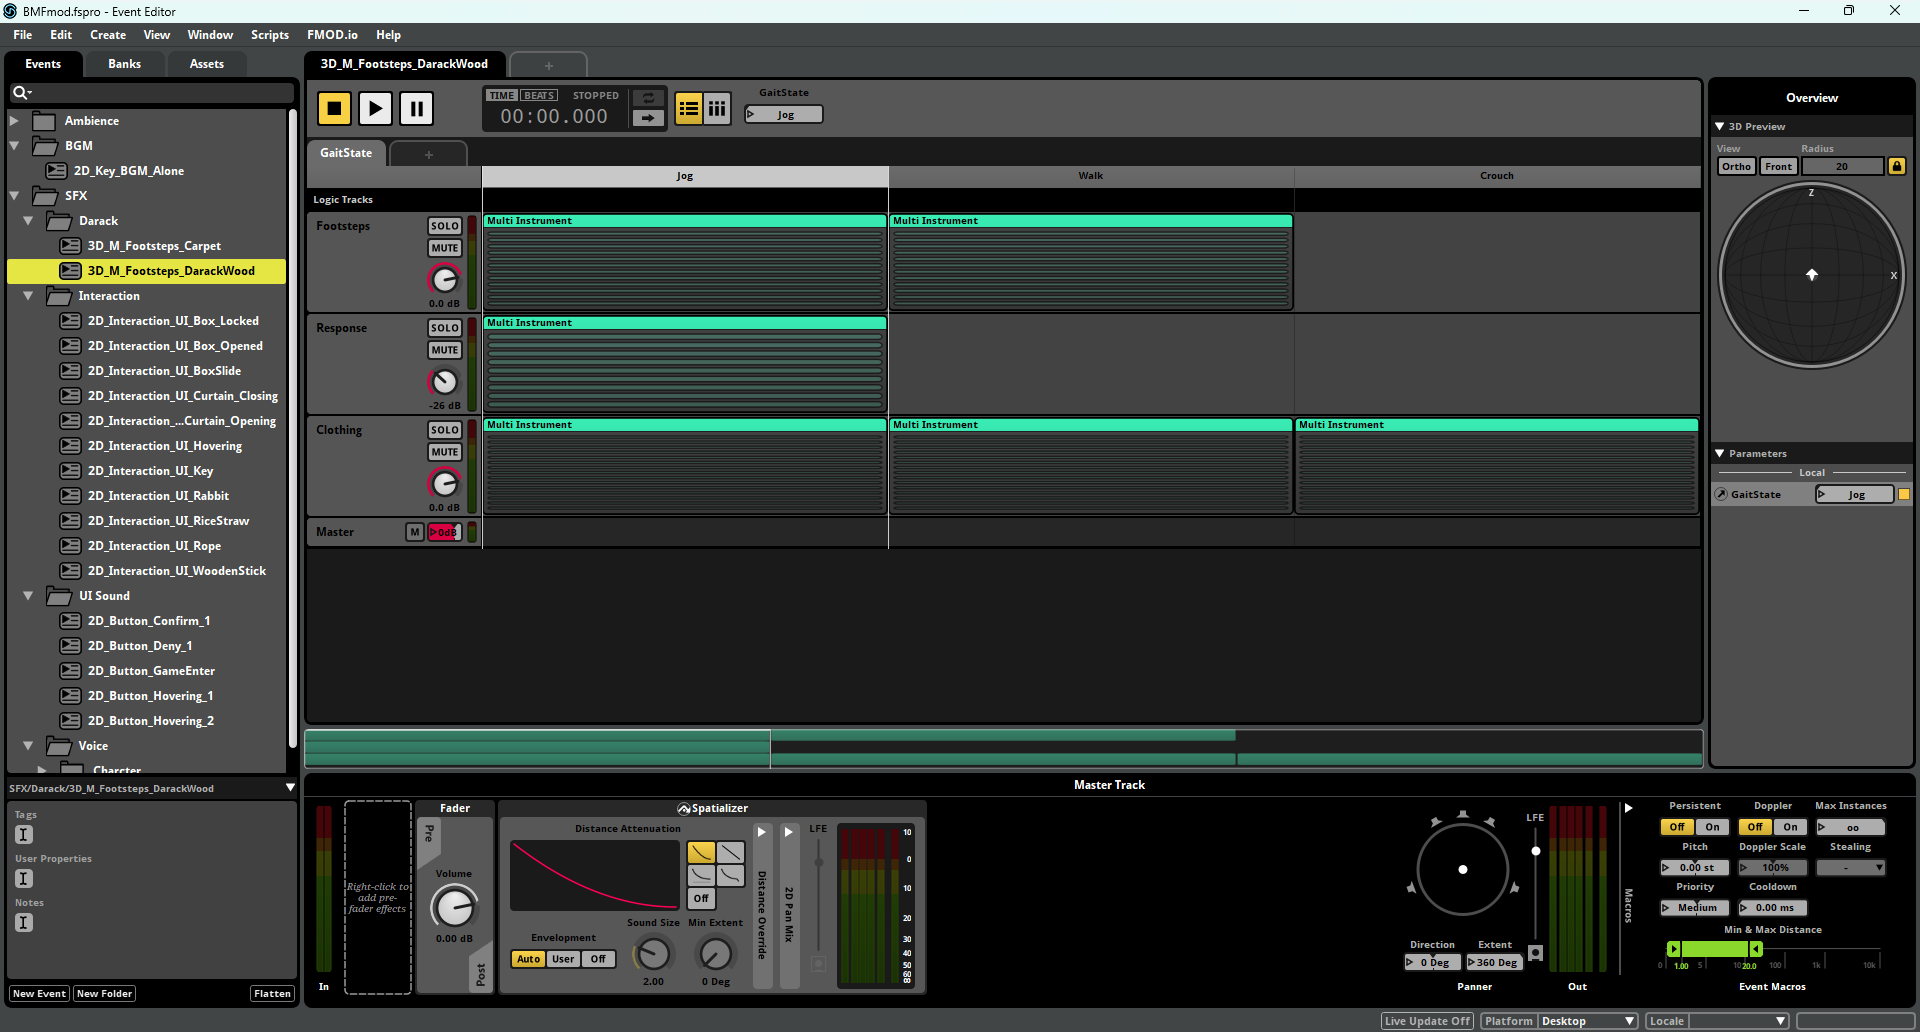The width and height of the screenshot is (1920, 1032).
Task: Switch to the Banks tab
Action: [x=124, y=64]
